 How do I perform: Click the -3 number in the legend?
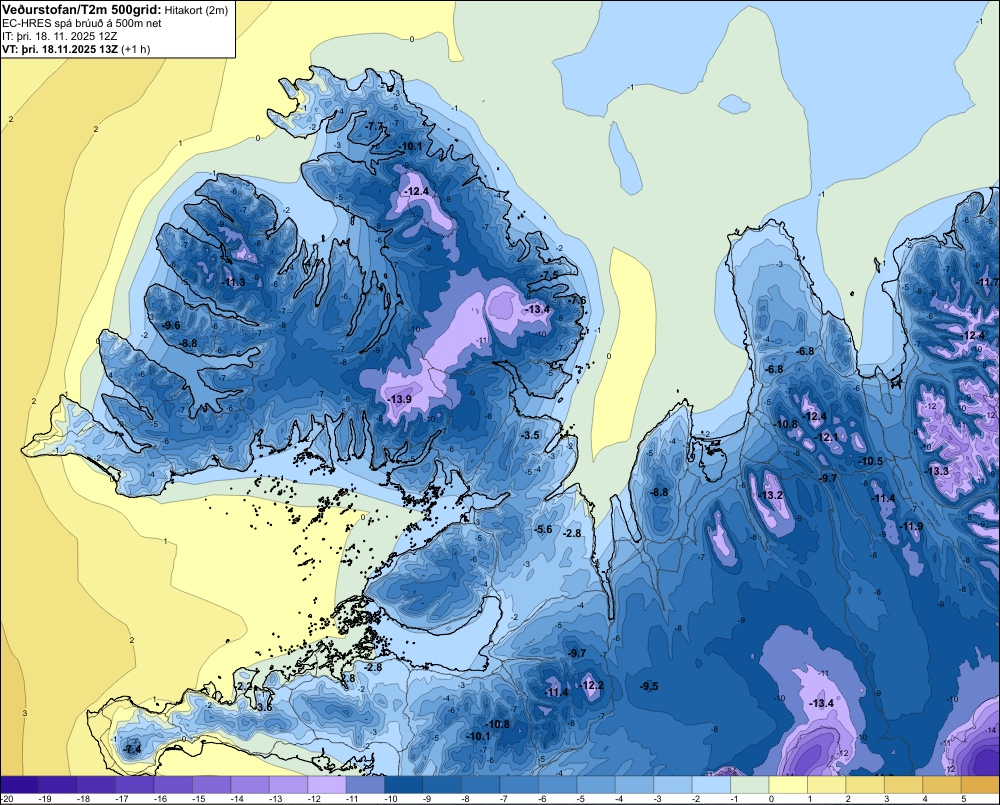[659, 799]
